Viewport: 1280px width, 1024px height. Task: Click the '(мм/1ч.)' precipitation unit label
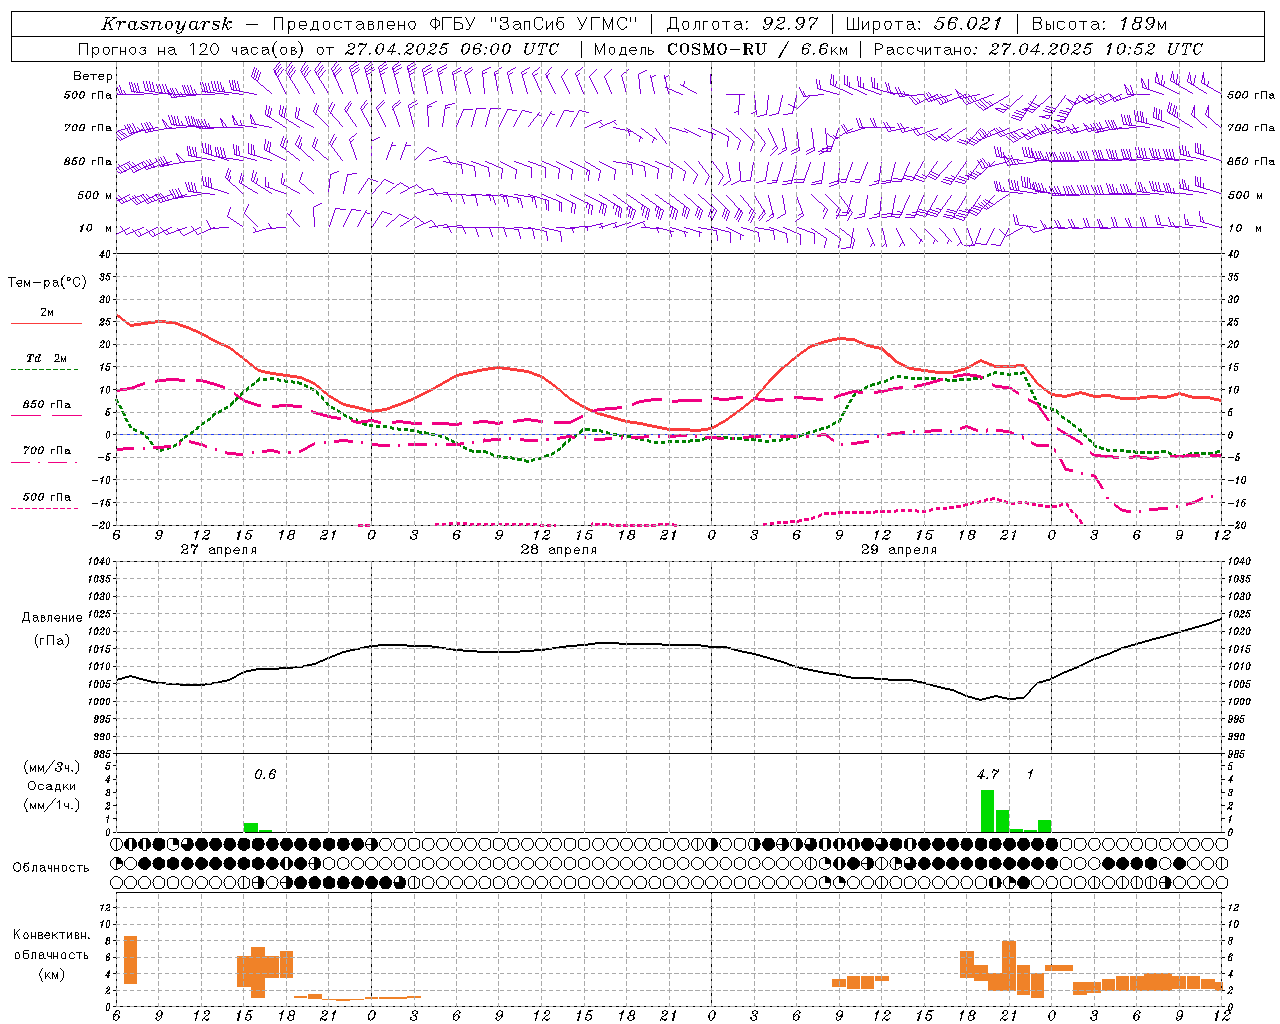pyautogui.click(x=52, y=805)
